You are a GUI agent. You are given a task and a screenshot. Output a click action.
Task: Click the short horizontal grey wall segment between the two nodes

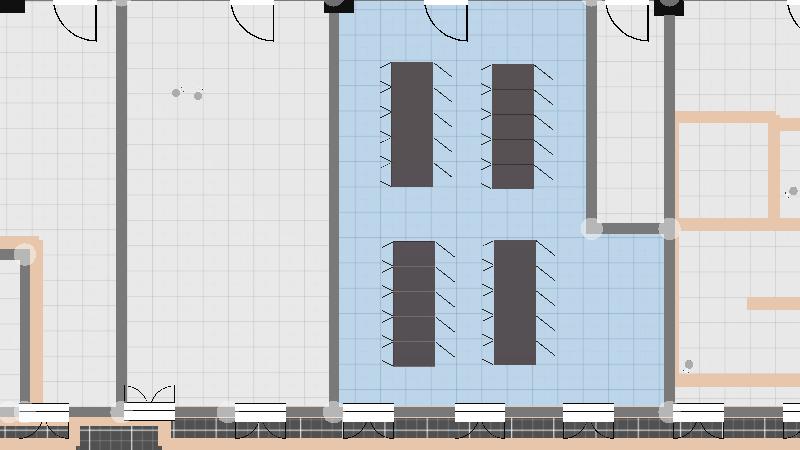(x=630, y=228)
